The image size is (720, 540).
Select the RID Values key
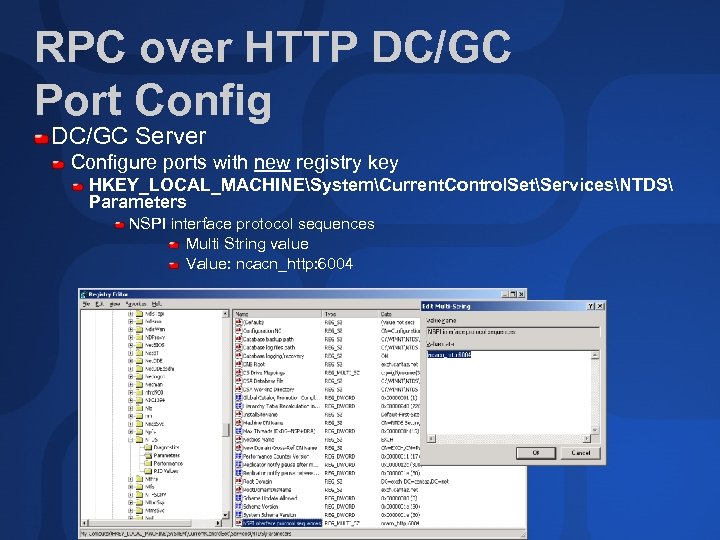[x=166, y=471]
